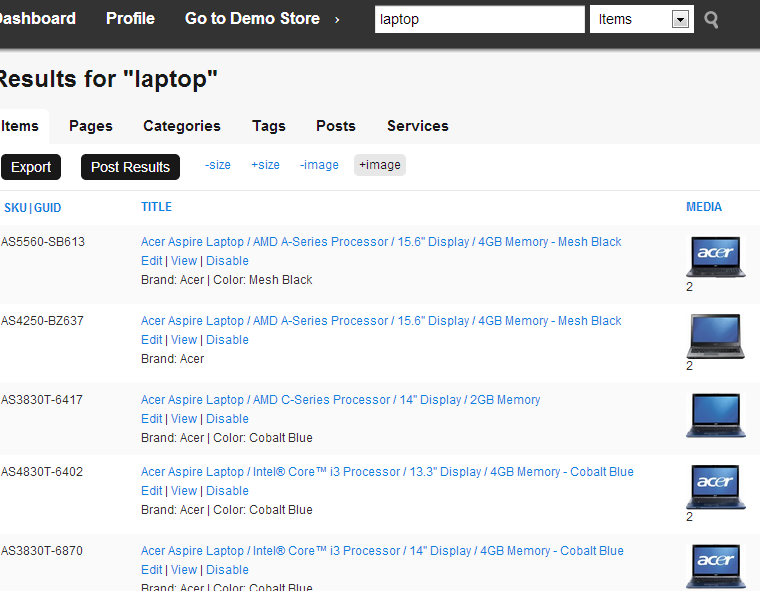
Task: Click the +image toggle
Action: pyautogui.click(x=380, y=165)
